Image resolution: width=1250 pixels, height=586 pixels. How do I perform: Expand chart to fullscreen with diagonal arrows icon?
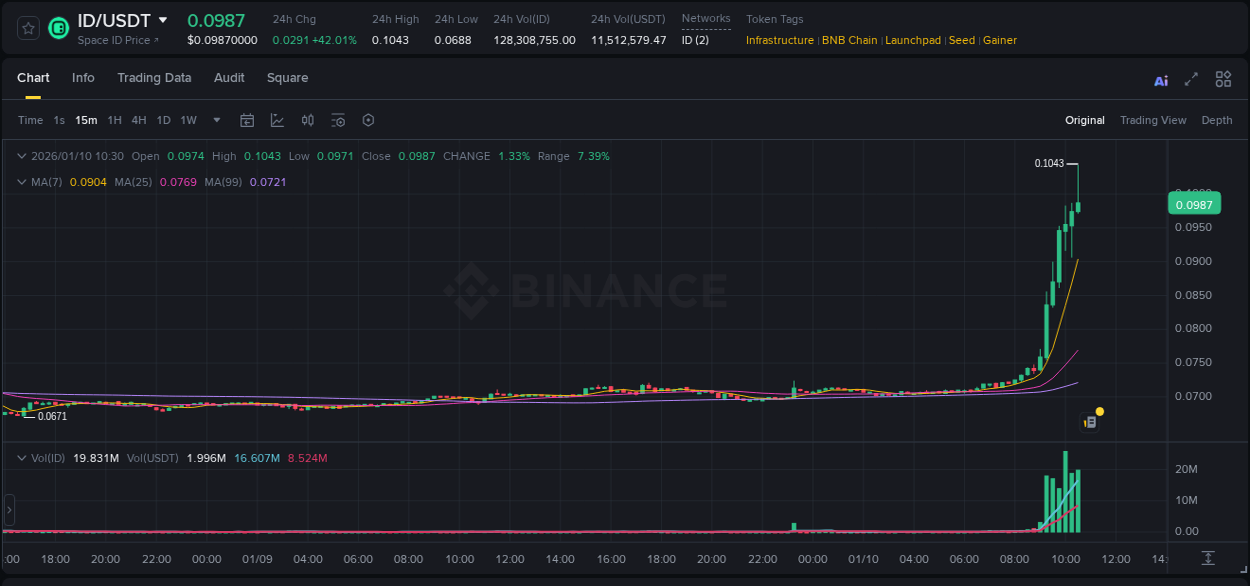[x=1191, y=79]
